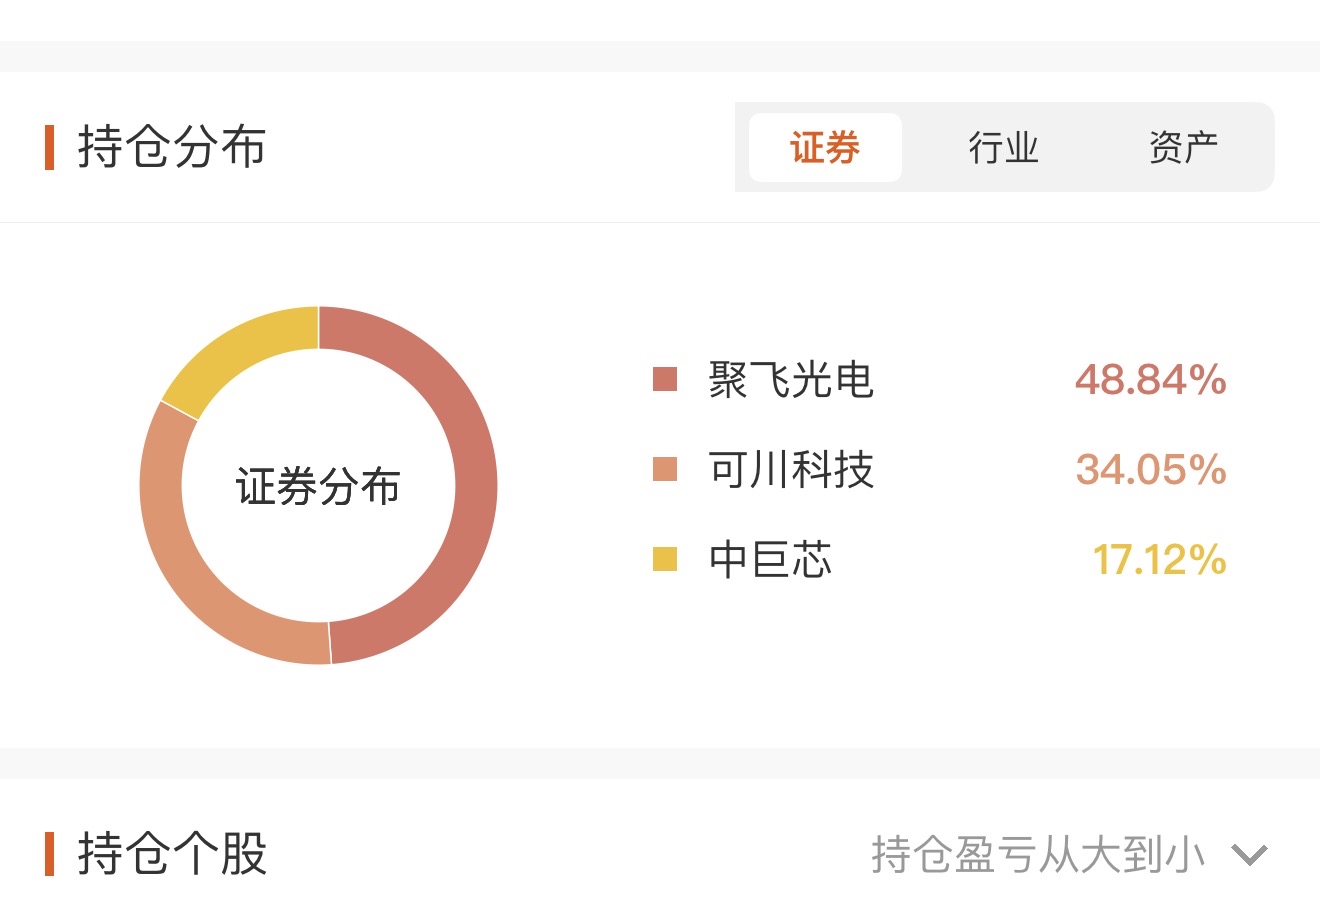Select the 中巨芯 stock name
This screenshot has width=1320, height=908.
tap(770, 559)
